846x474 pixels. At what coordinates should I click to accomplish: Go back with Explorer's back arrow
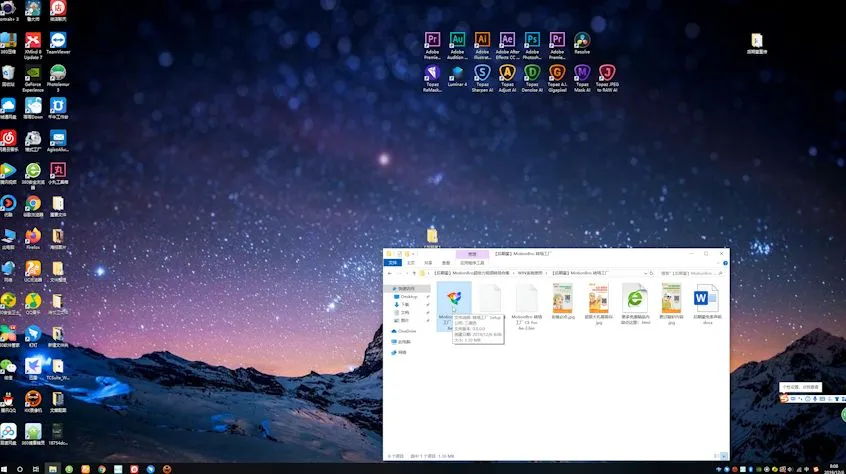390,273
